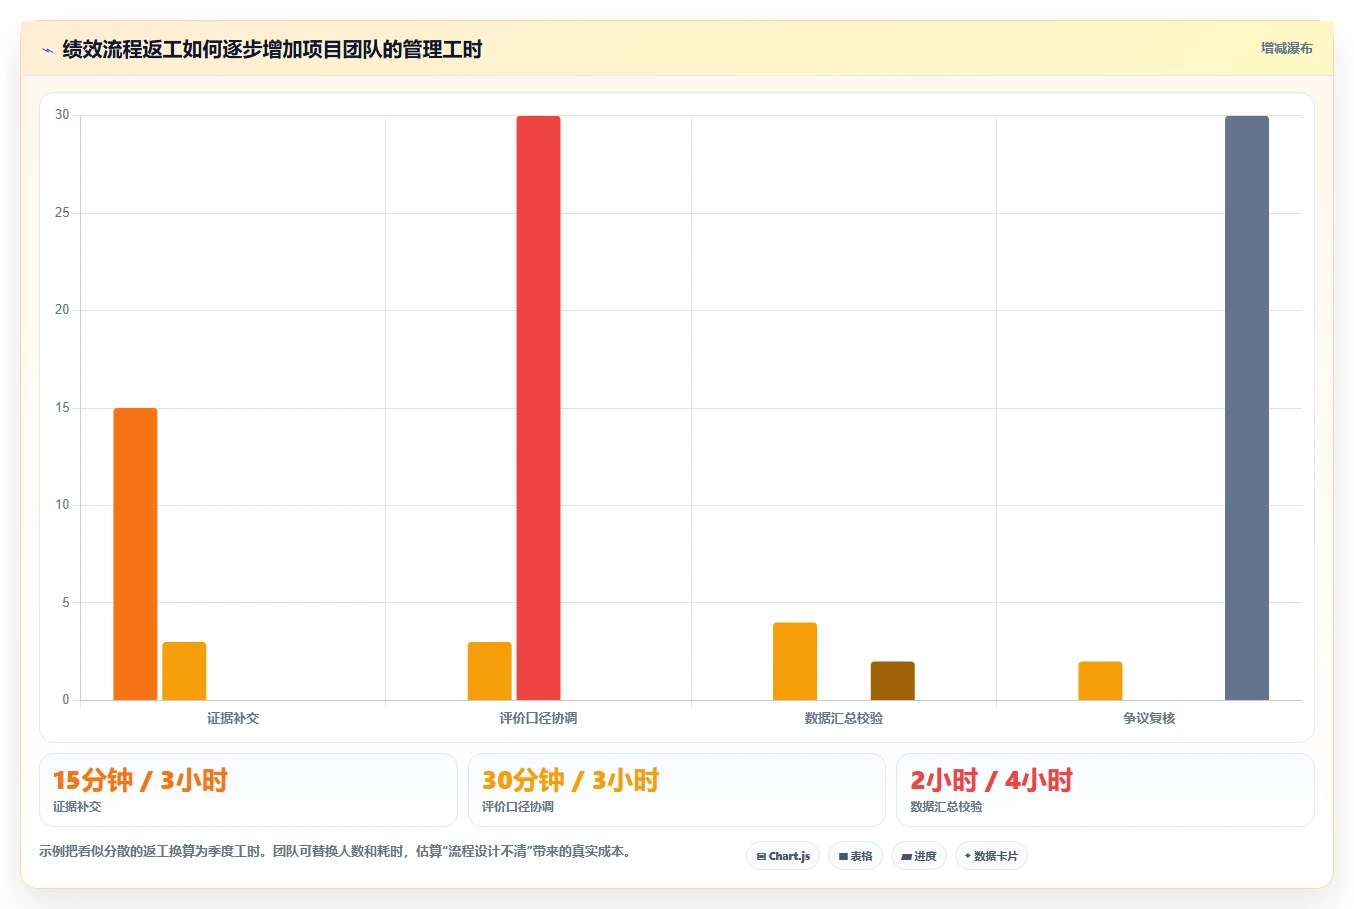Open the 2小时 / 4小时 data card
Screen dimensions: 1354x909
1105,790
